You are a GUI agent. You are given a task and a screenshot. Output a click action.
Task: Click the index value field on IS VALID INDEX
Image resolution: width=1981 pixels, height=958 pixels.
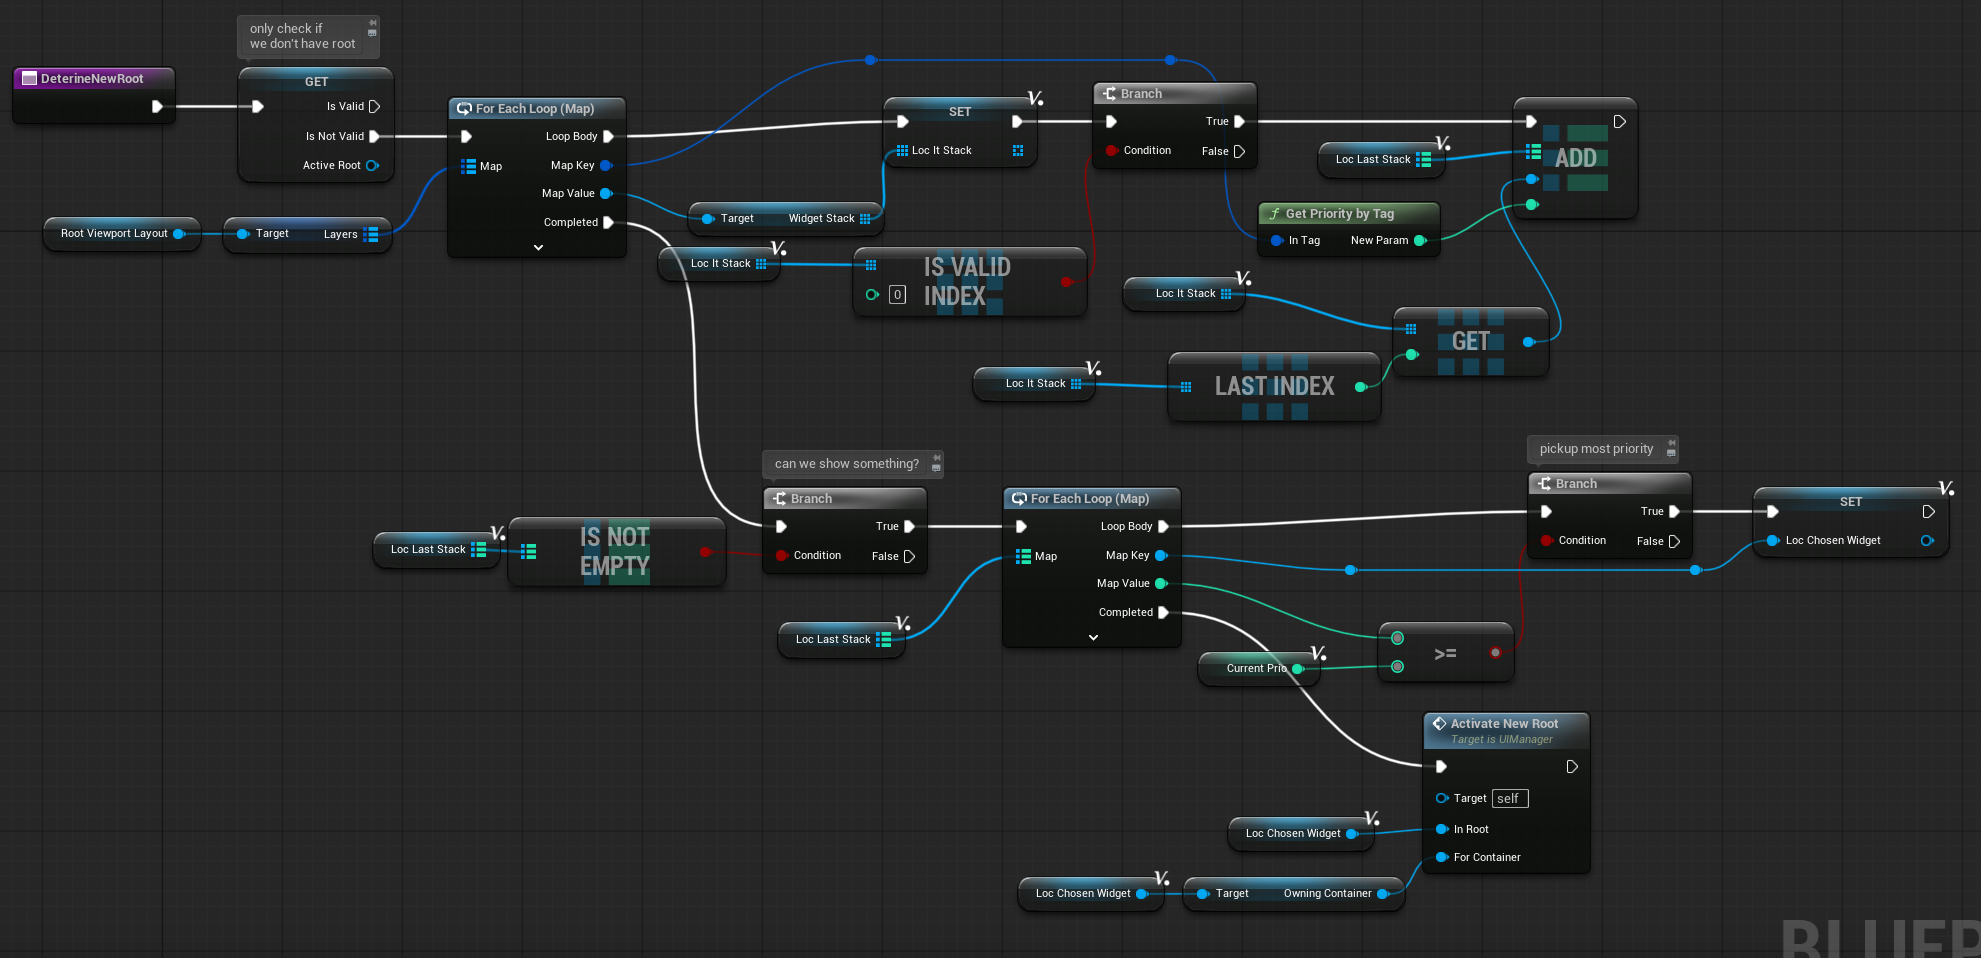[x=897, y=295]
